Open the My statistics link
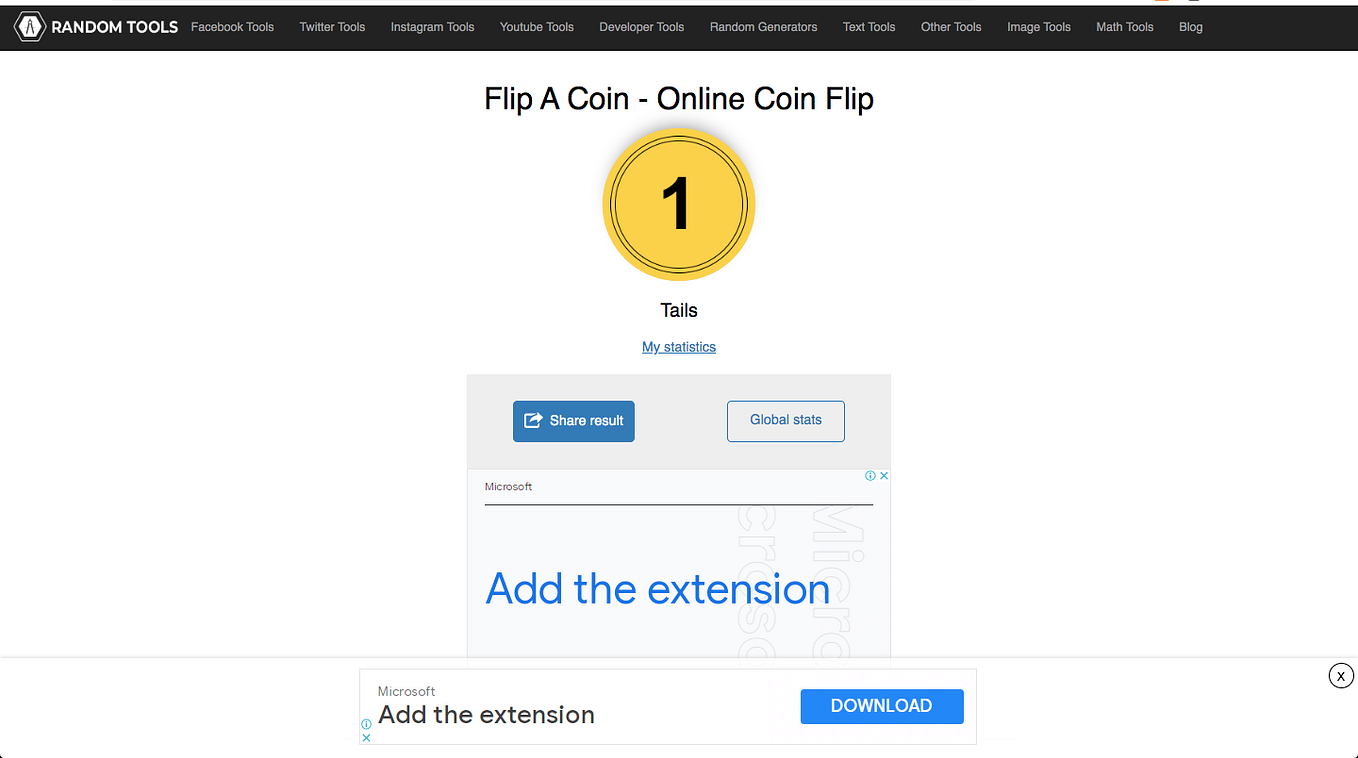 [x=679, y=347]
